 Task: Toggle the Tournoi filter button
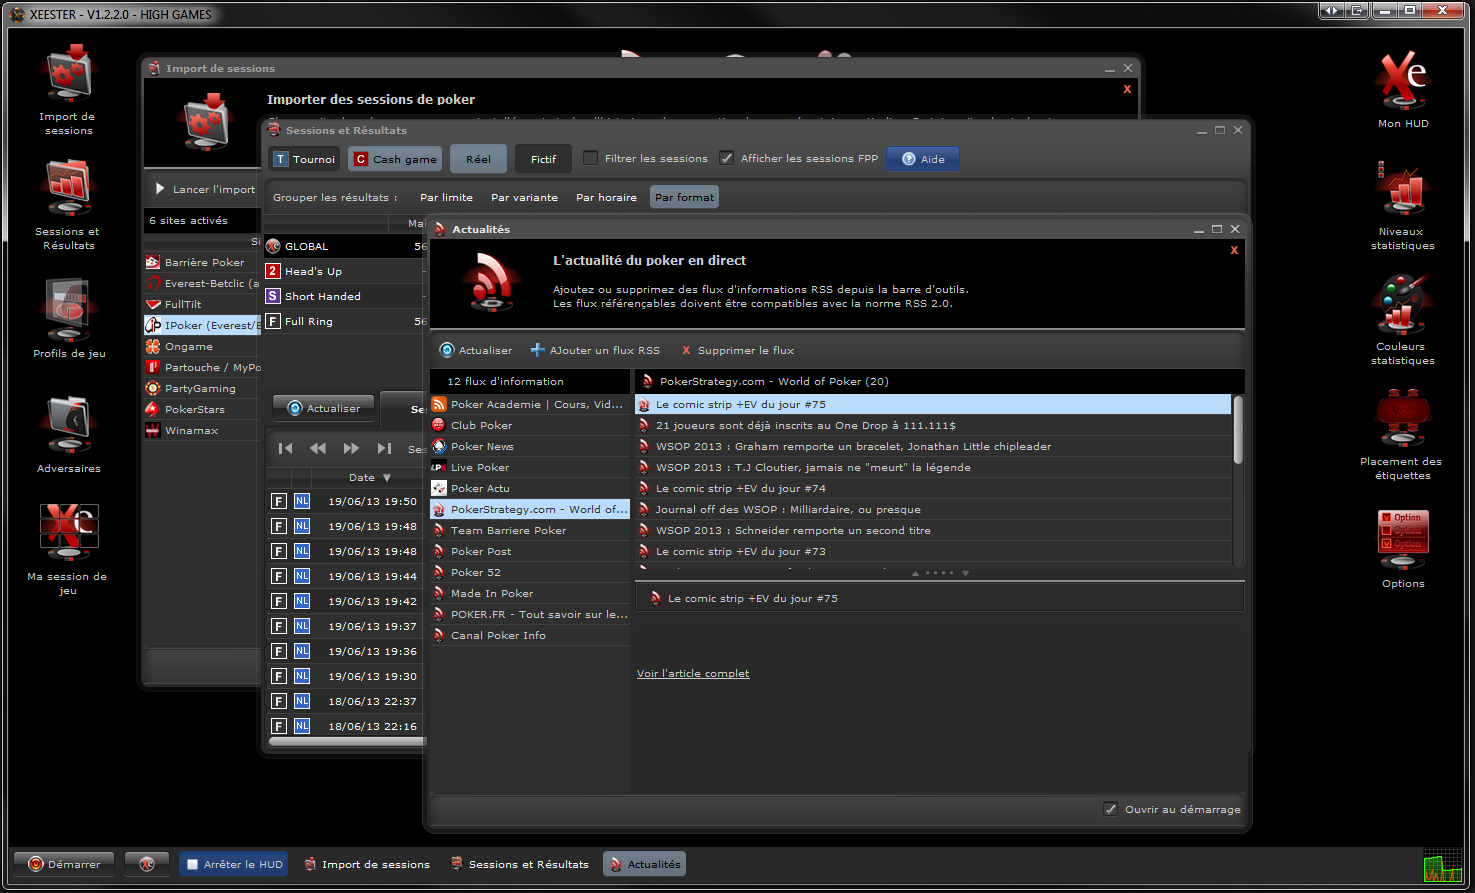[x=304, y=159]
